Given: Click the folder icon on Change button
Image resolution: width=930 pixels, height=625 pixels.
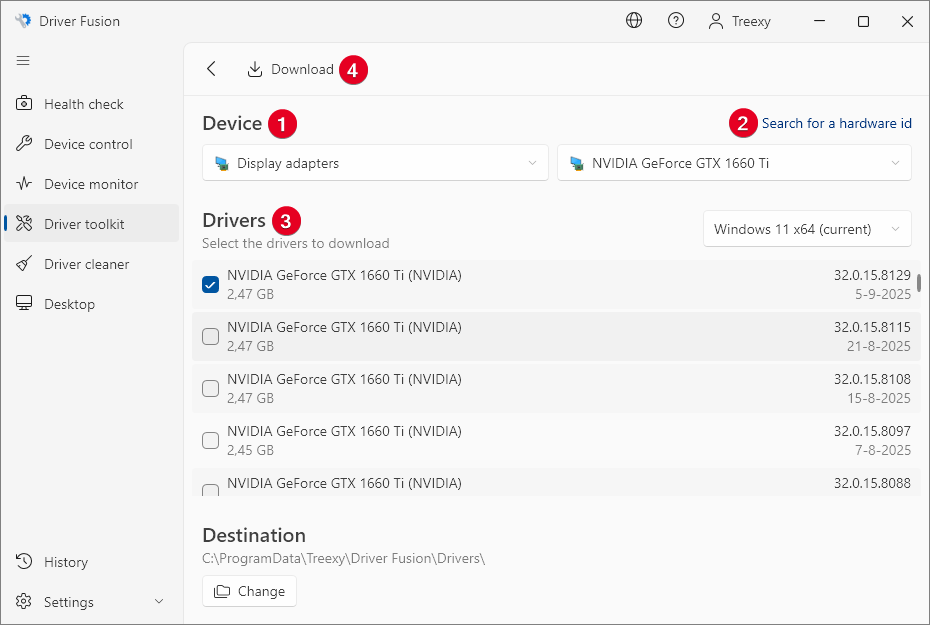Looking at the screenshot, I should coord(222,591).
